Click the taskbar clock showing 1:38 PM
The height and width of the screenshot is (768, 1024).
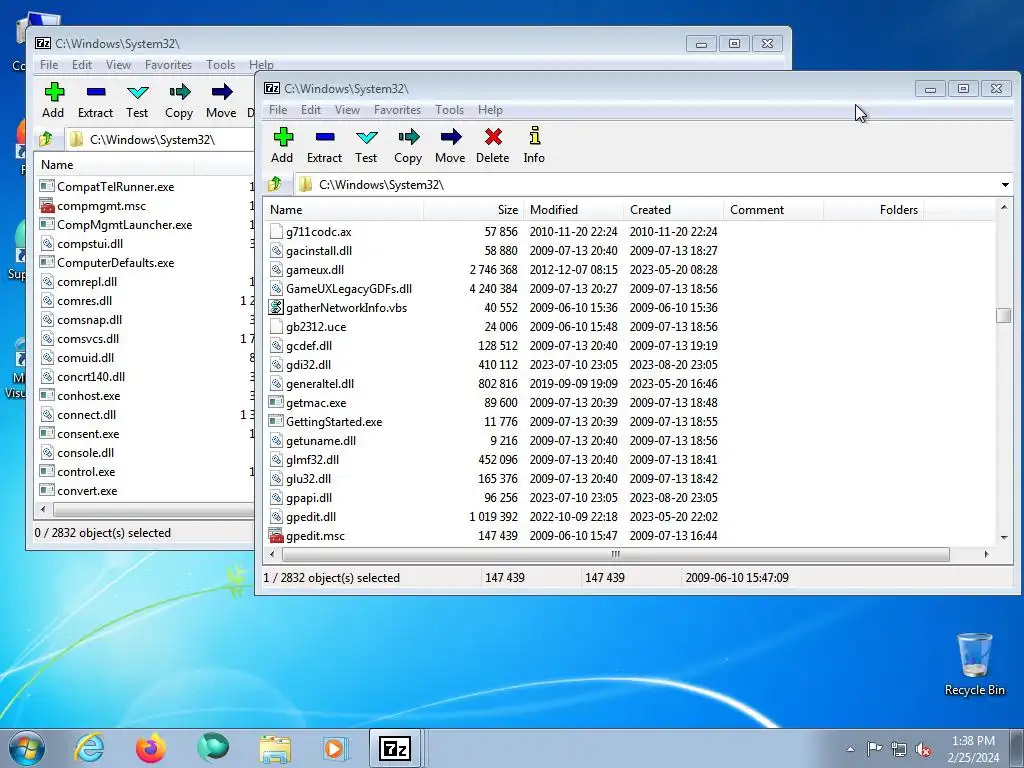973,749
